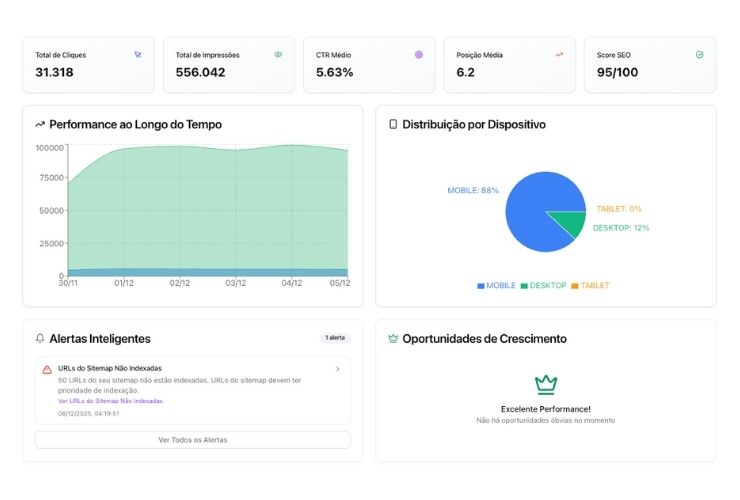Click the crown icon beside Oportunidades de Crescimento title
The image size is (740, 500).
coord(393,339)
